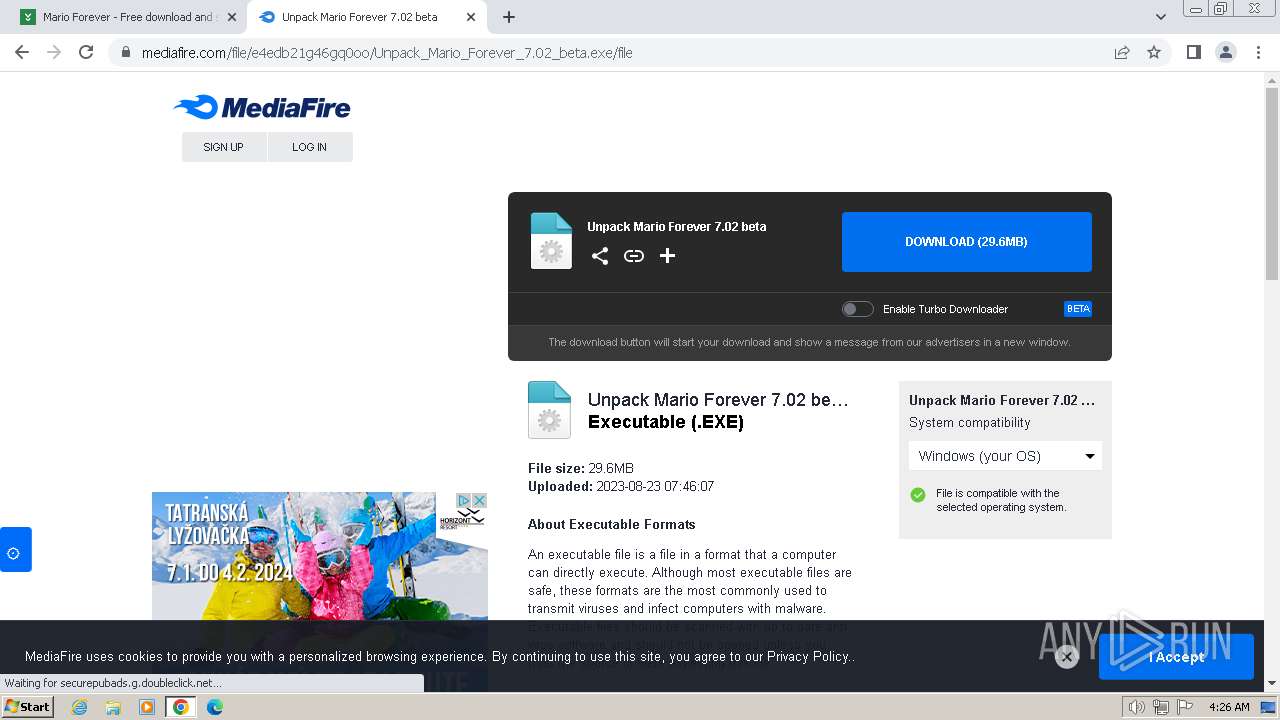
Task: Click the BETA badge
Action: click(x=1078, y=309)
